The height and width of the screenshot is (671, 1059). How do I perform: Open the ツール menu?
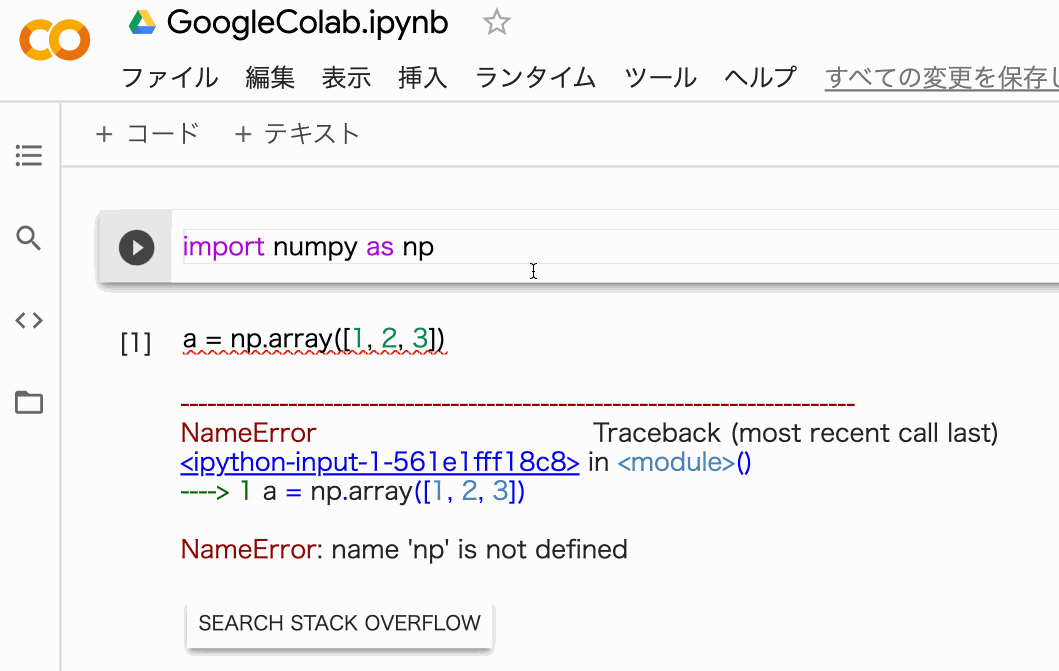pyautogui.click(x=660, y=77)
